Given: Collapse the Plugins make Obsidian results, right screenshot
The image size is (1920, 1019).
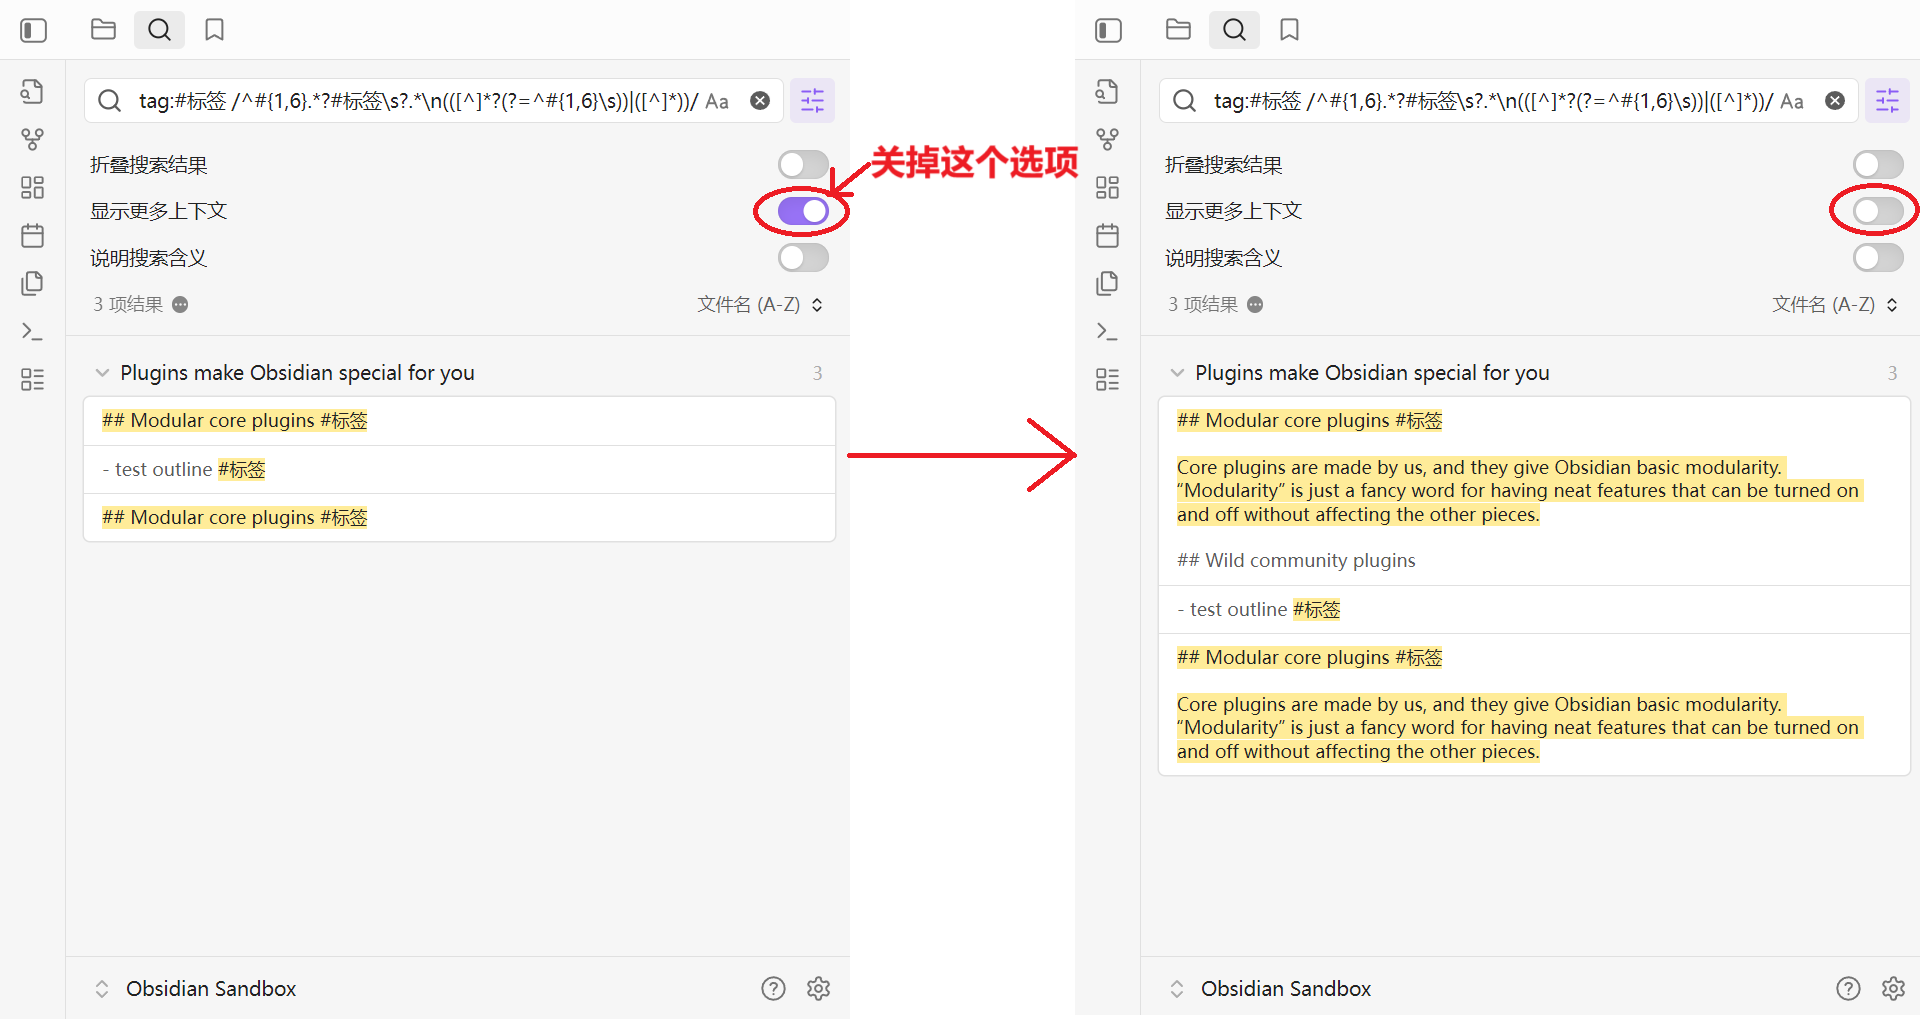Looking at the screenshot, I should 1177,373.
